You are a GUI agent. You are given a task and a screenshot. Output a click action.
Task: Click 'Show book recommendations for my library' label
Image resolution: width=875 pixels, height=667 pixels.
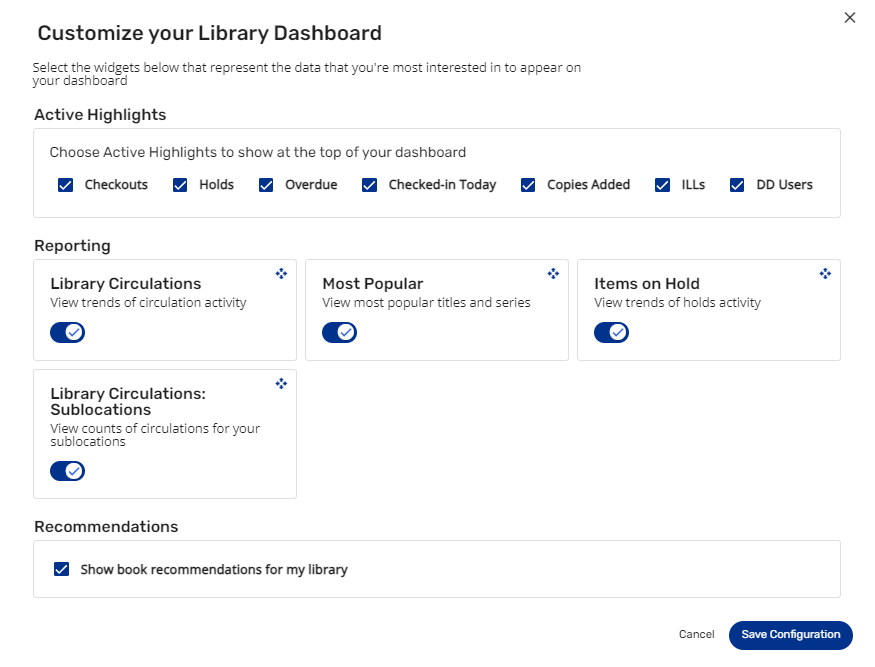214,569
